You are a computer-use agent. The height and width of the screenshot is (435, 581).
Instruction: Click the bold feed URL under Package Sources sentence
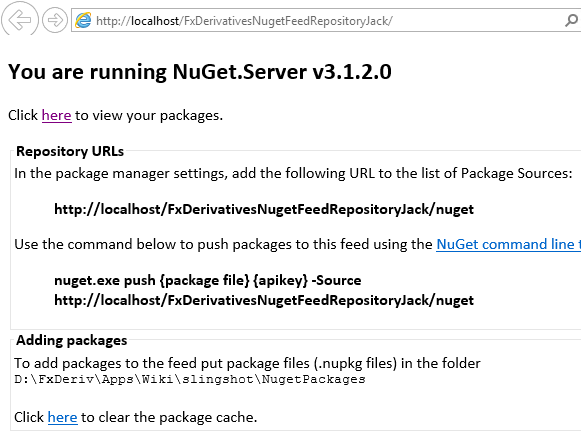point(264,209)
